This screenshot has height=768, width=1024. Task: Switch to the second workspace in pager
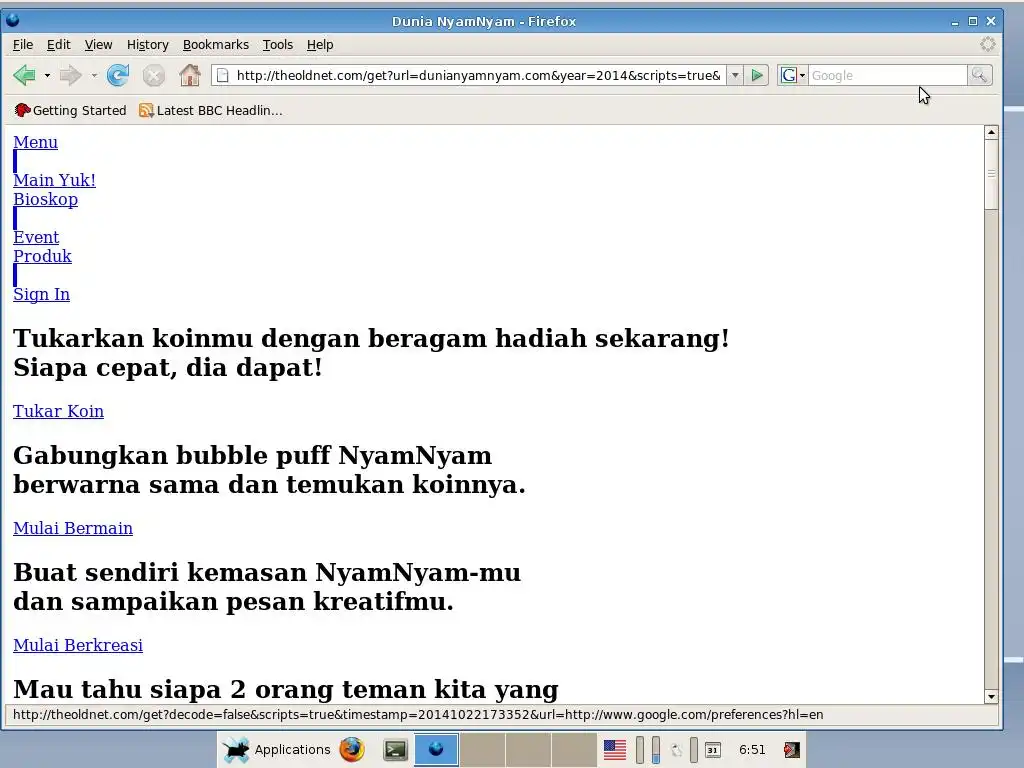[x=482, y=750]
